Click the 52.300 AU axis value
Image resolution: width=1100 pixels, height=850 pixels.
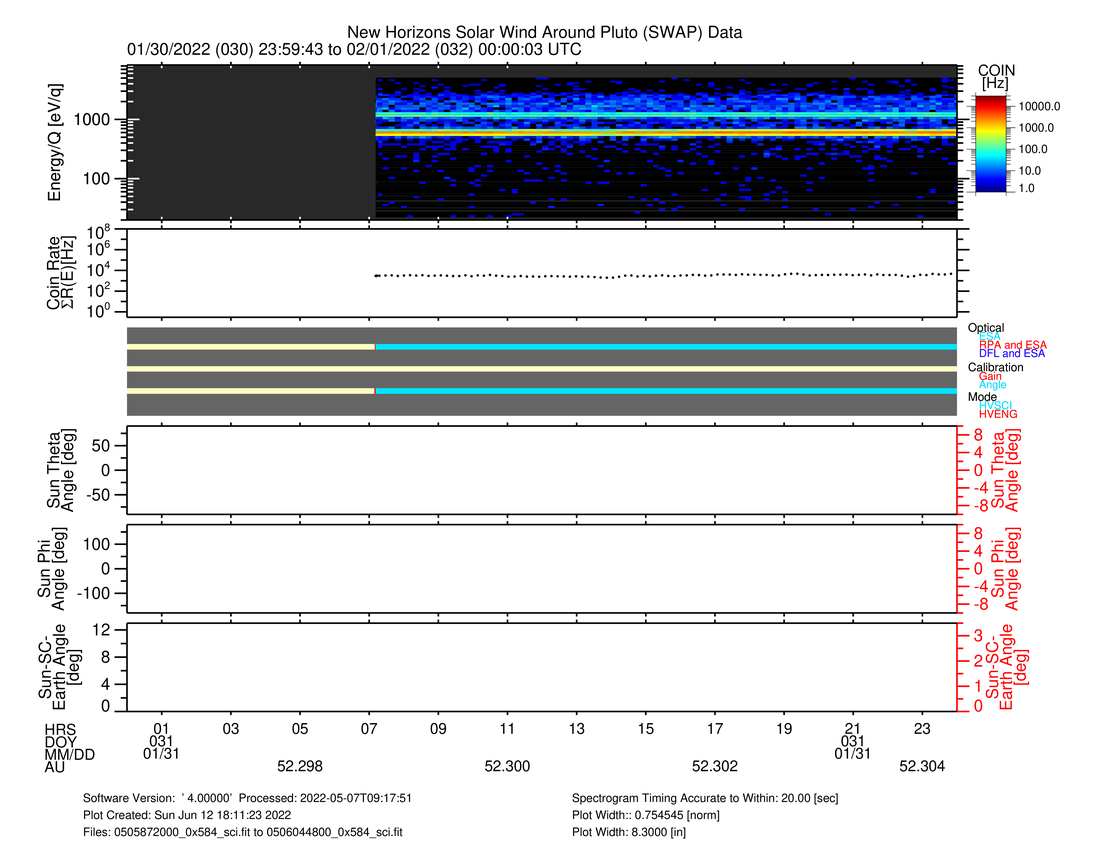click(507, 767)
